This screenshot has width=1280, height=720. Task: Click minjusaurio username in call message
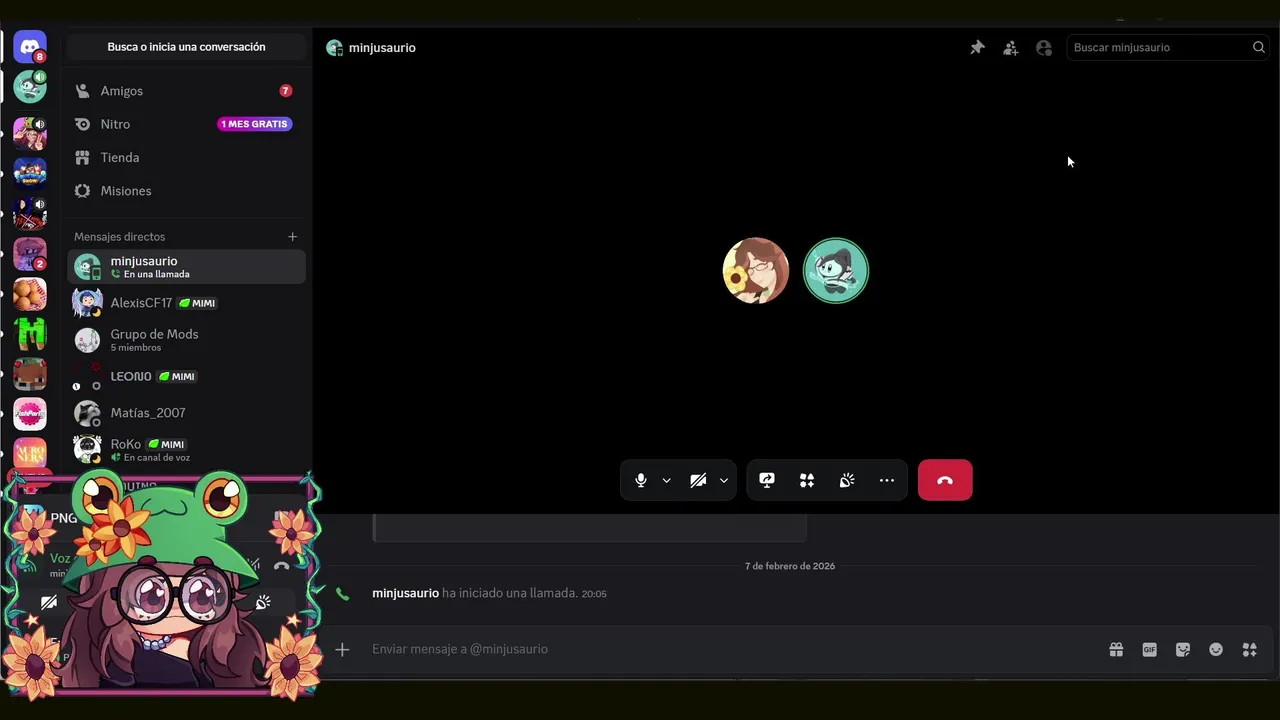405,593
